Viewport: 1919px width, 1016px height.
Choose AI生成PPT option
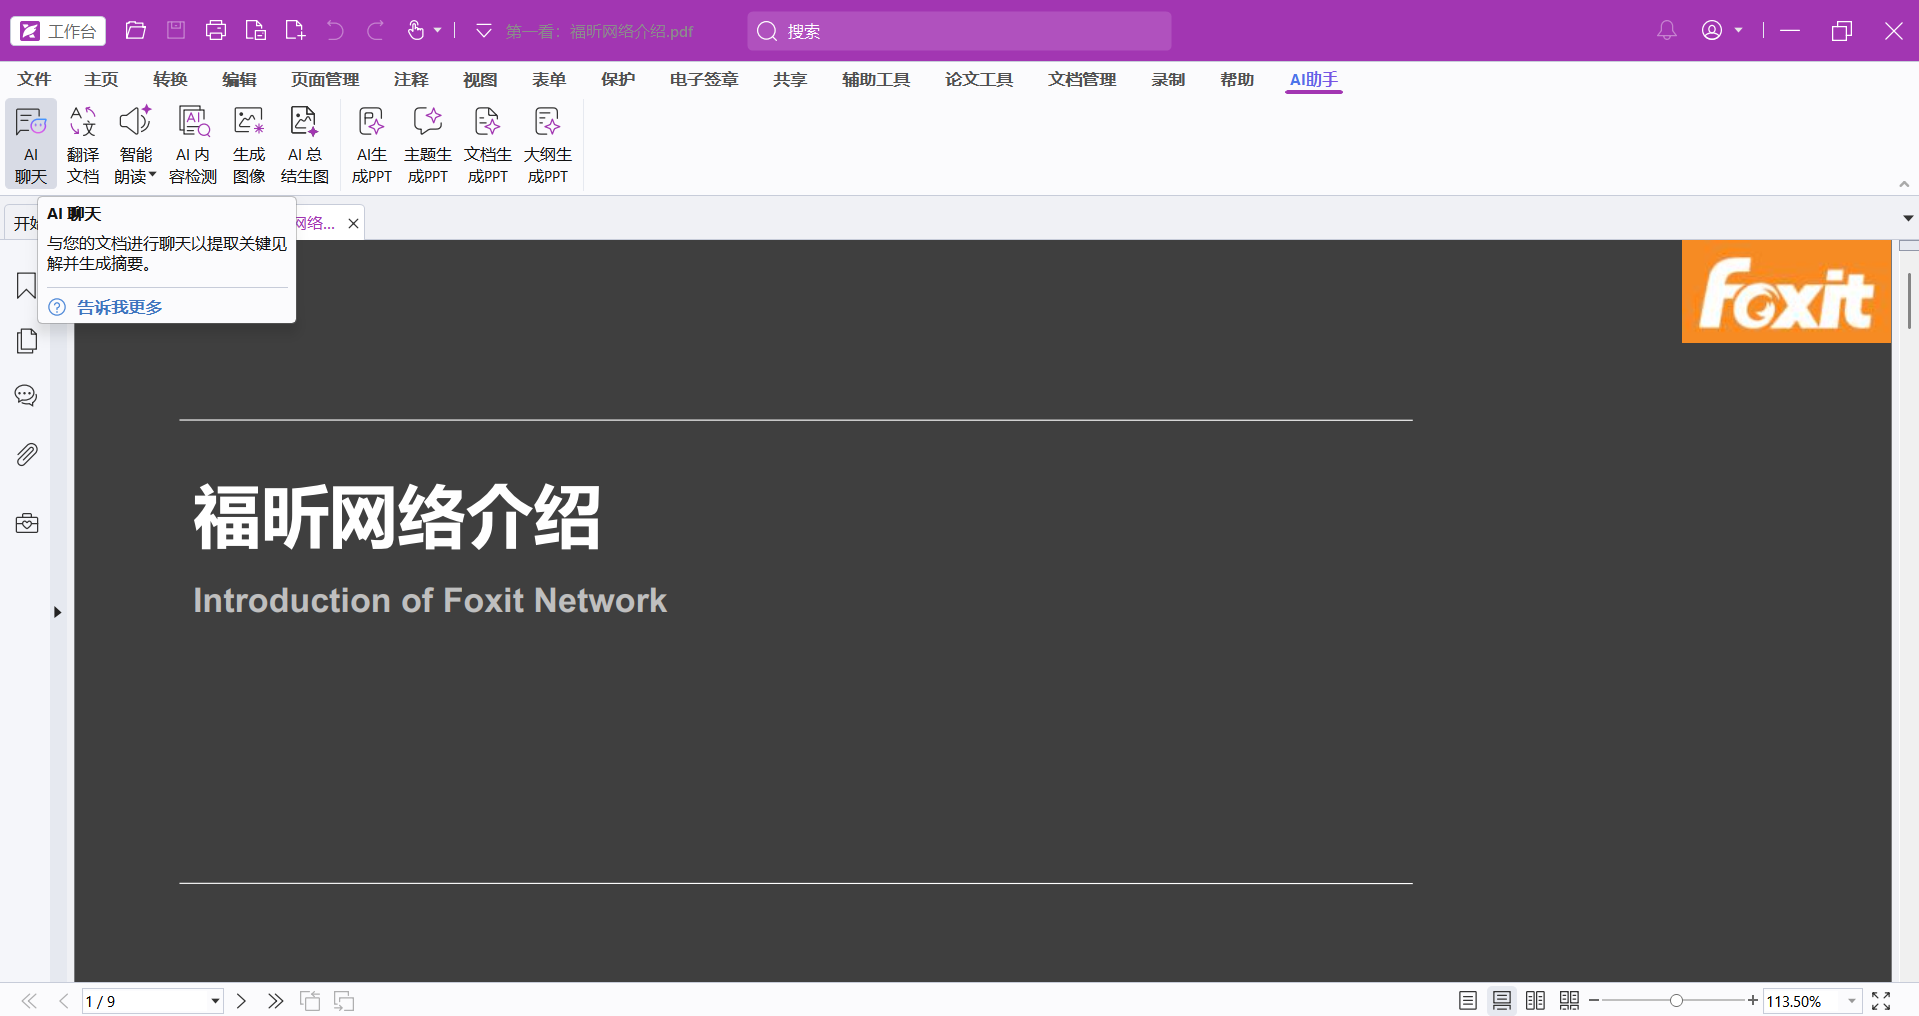[372, 145]
